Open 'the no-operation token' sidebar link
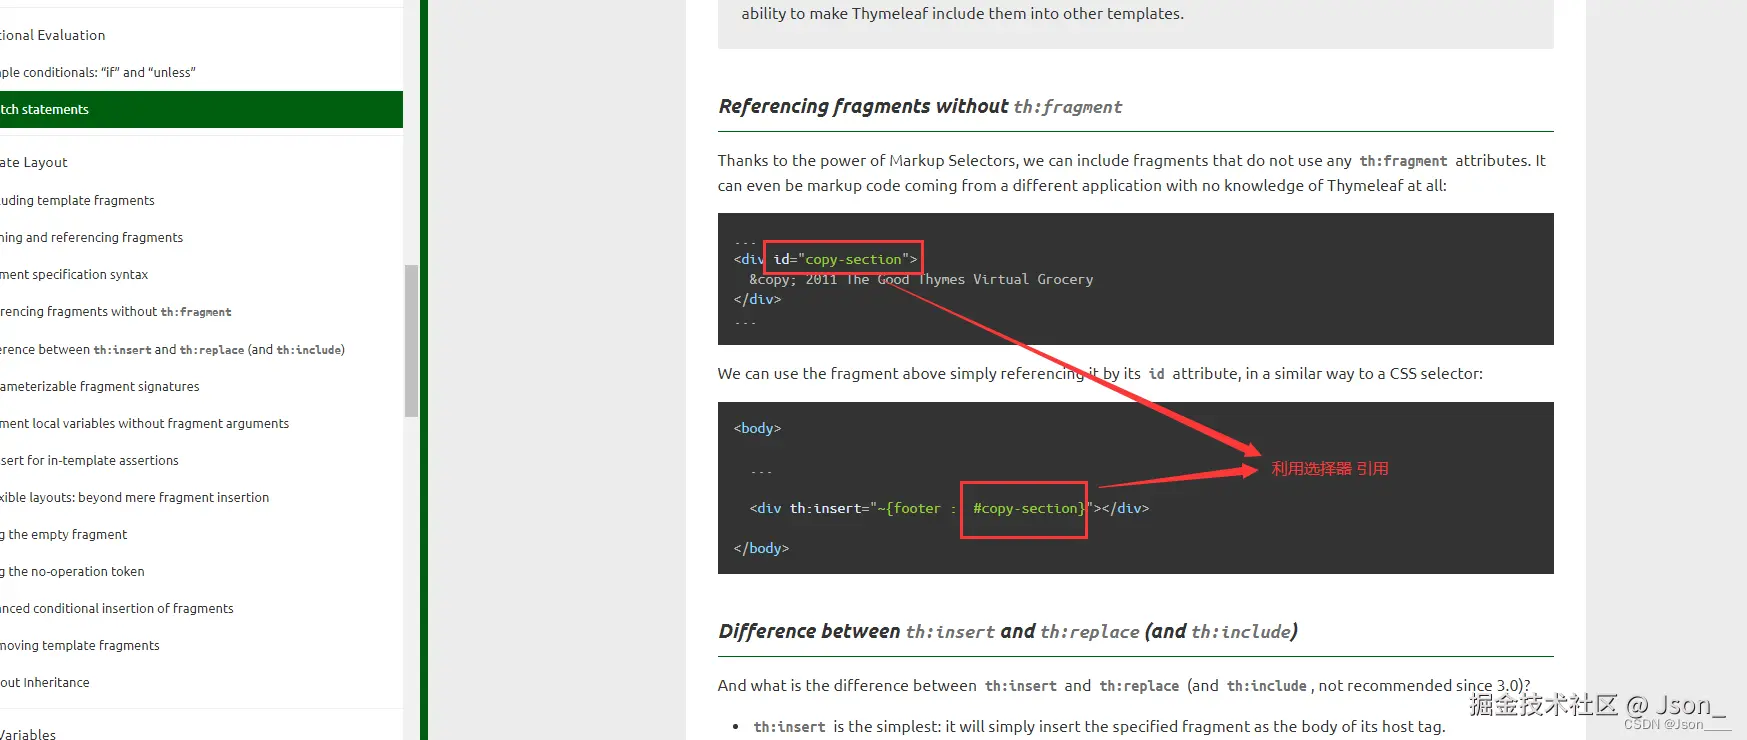The height and width of the screenshot is (740, 1747). [x=72, y=571]
